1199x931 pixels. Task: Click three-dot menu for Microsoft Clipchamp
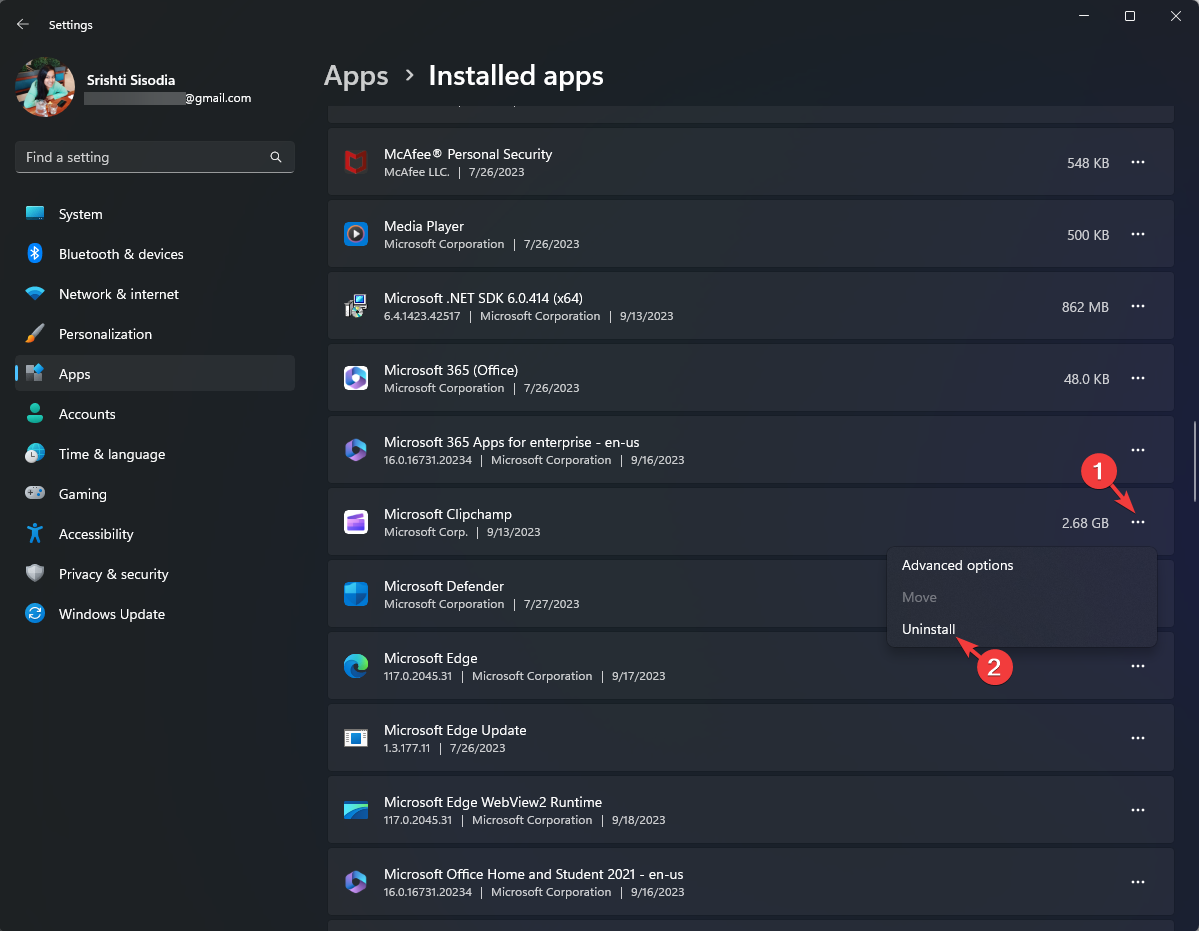[1138, 522]
